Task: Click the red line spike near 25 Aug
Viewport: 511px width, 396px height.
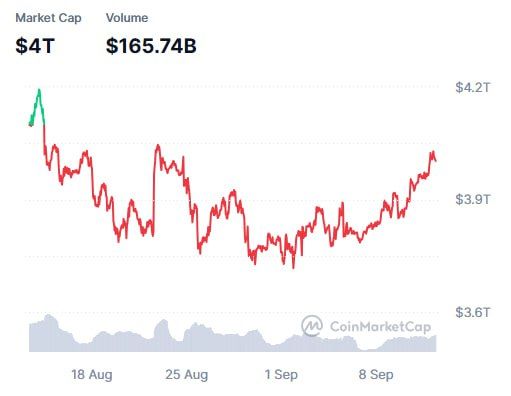Action: pyautogui.click(x=158, y=145)
